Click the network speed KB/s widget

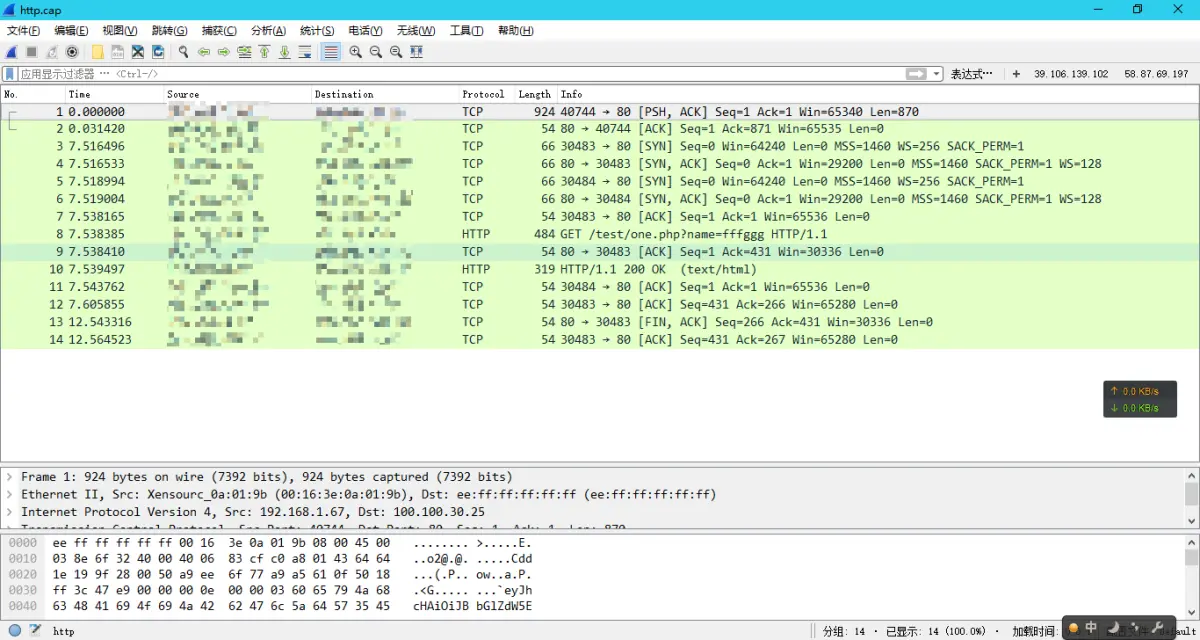pyautogui.click(x=1138, y=400)
